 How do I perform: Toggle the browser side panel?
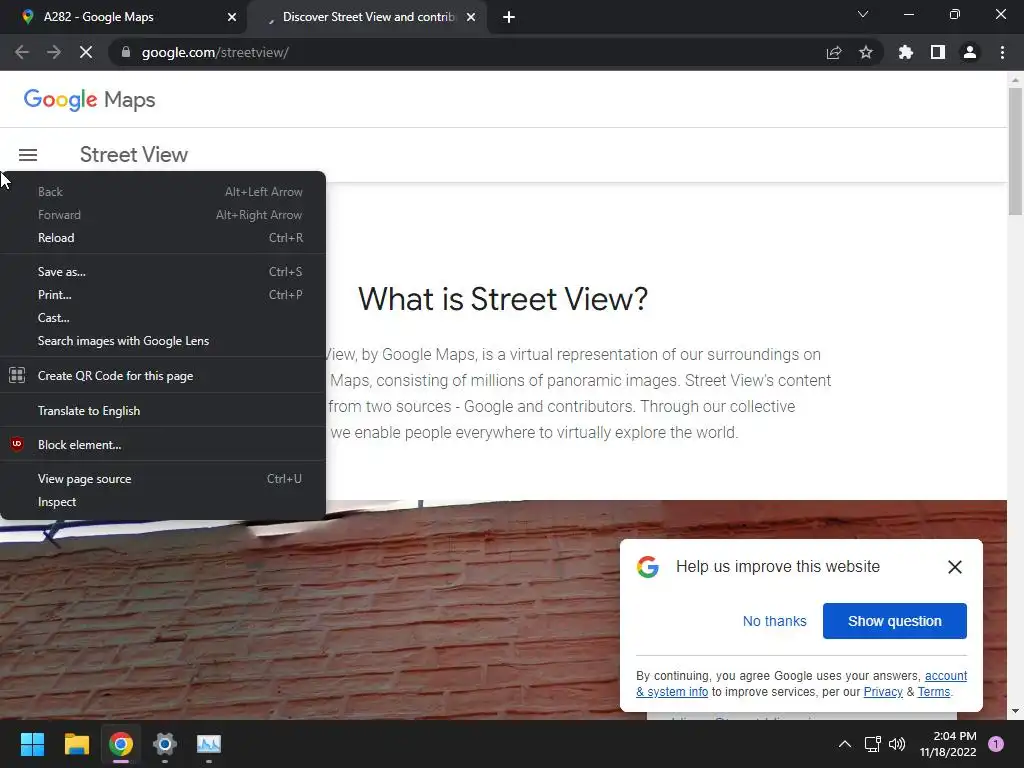[938, 52]
